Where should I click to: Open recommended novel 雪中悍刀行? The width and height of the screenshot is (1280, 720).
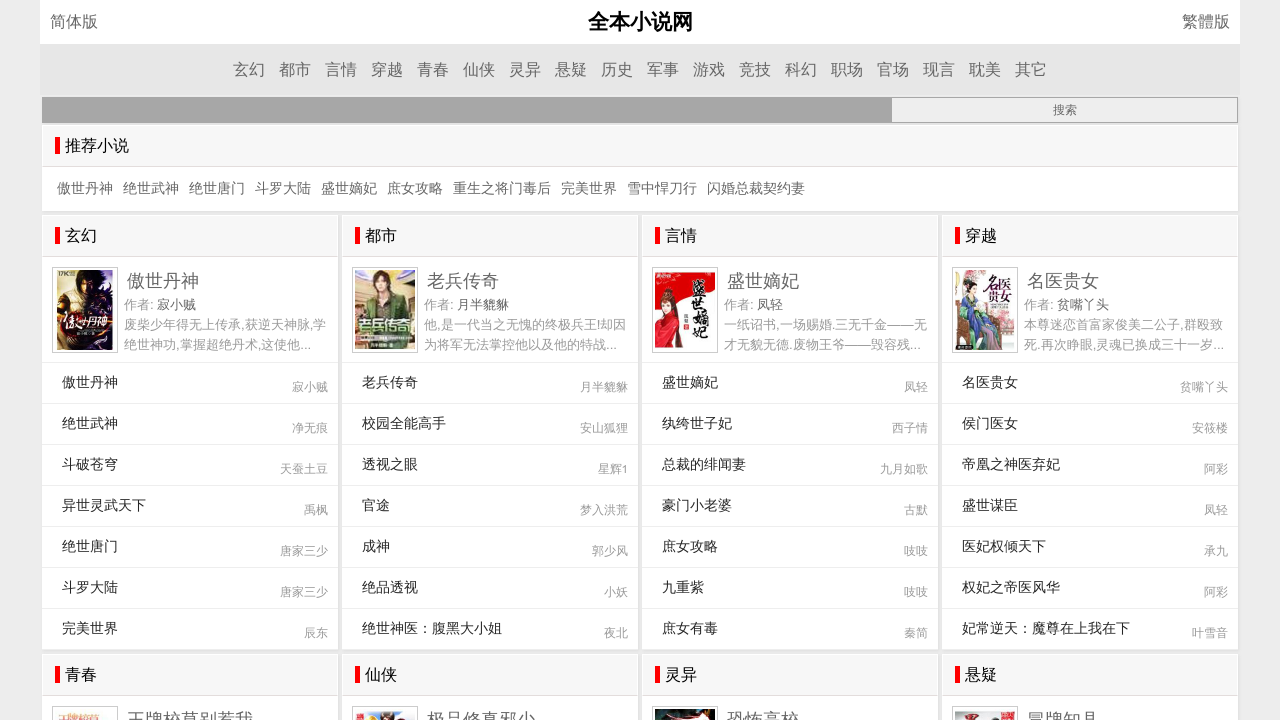coord(662,188)
